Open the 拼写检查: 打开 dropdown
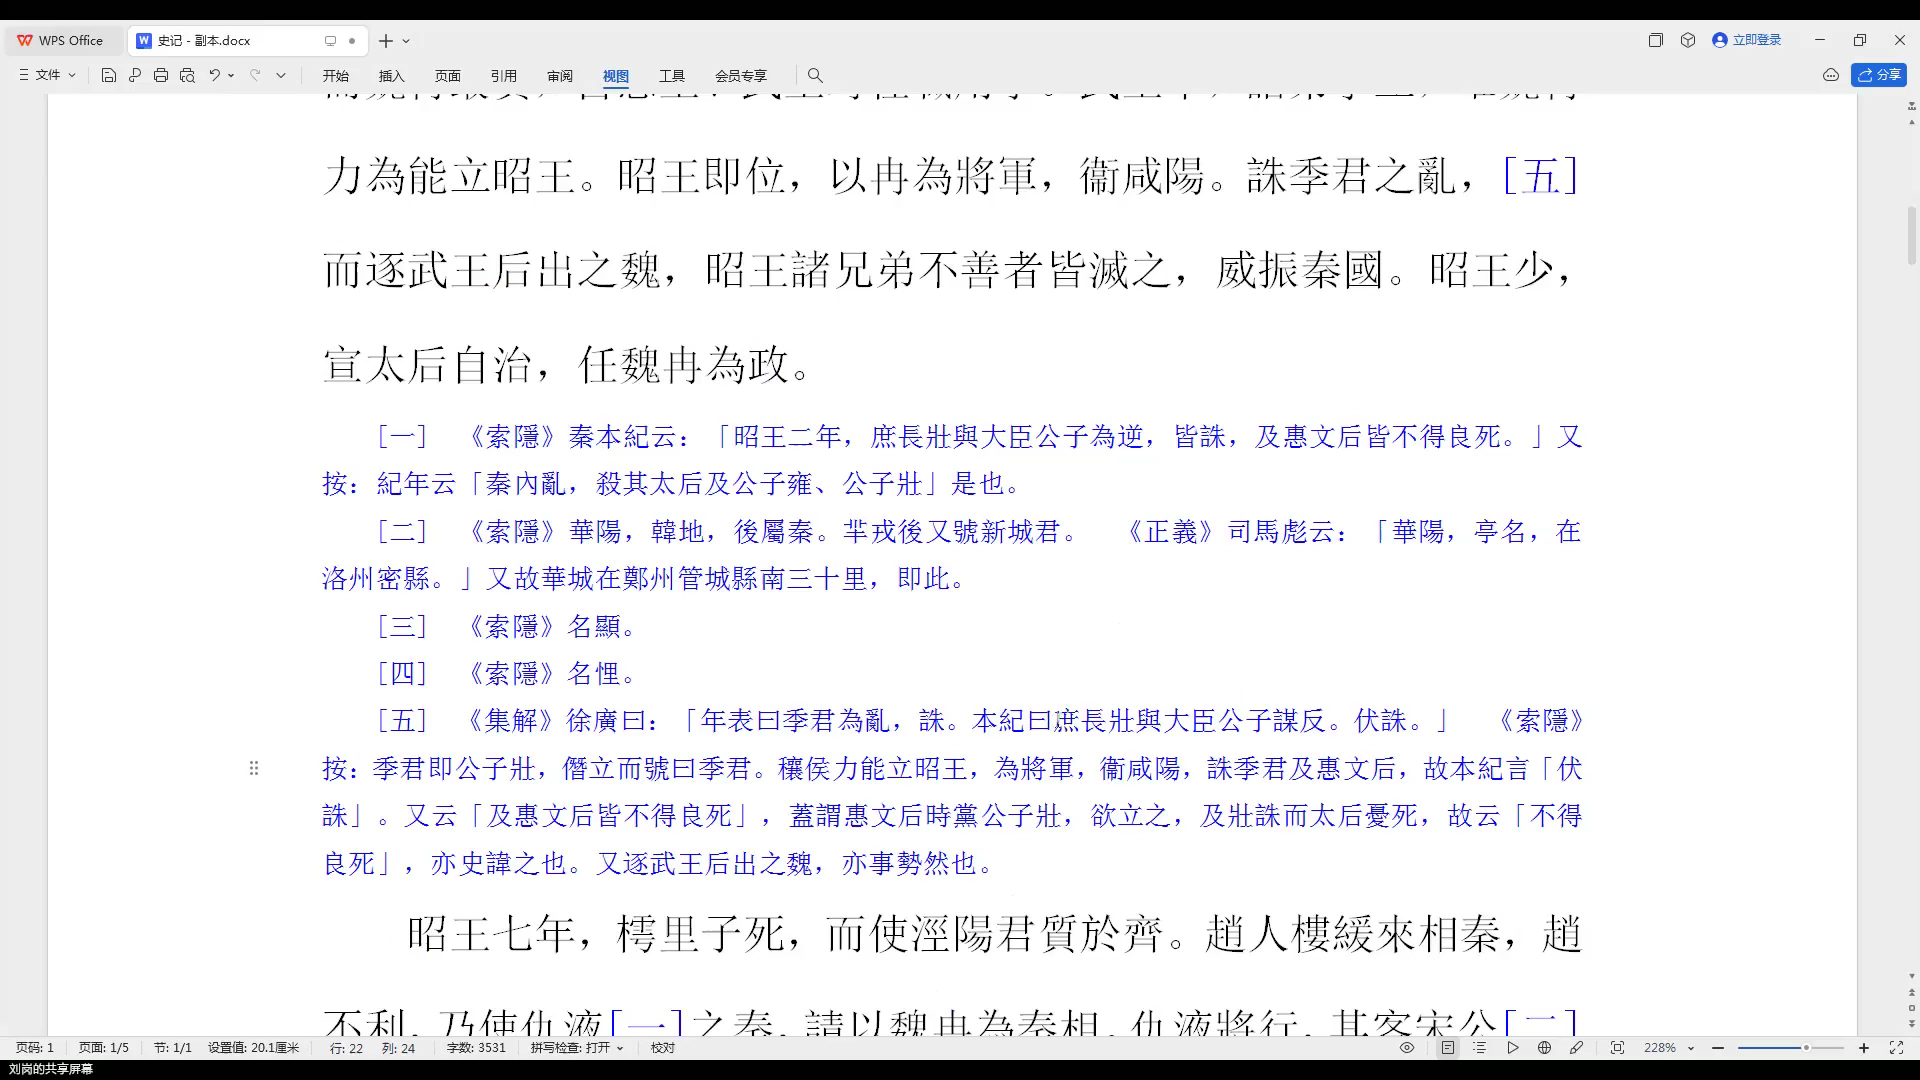The width and height of the screenshot is (1920, 1080). click(577, 1048)
